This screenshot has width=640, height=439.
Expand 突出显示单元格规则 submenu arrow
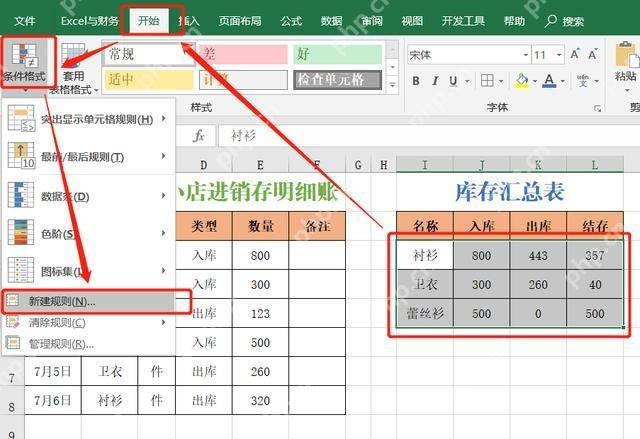click(164, 119)
